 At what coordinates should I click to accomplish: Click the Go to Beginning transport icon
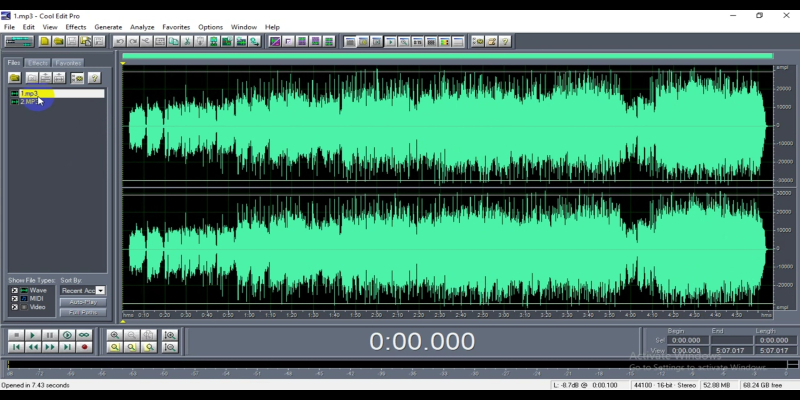coord(15,347)
